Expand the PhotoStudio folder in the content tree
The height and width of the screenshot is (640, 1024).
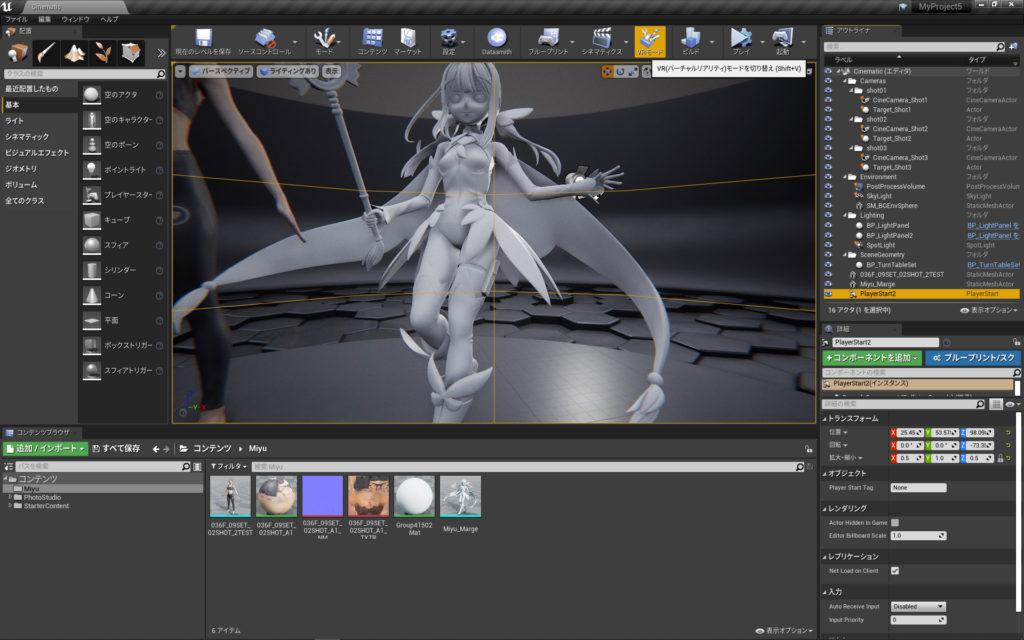(10, 497)
